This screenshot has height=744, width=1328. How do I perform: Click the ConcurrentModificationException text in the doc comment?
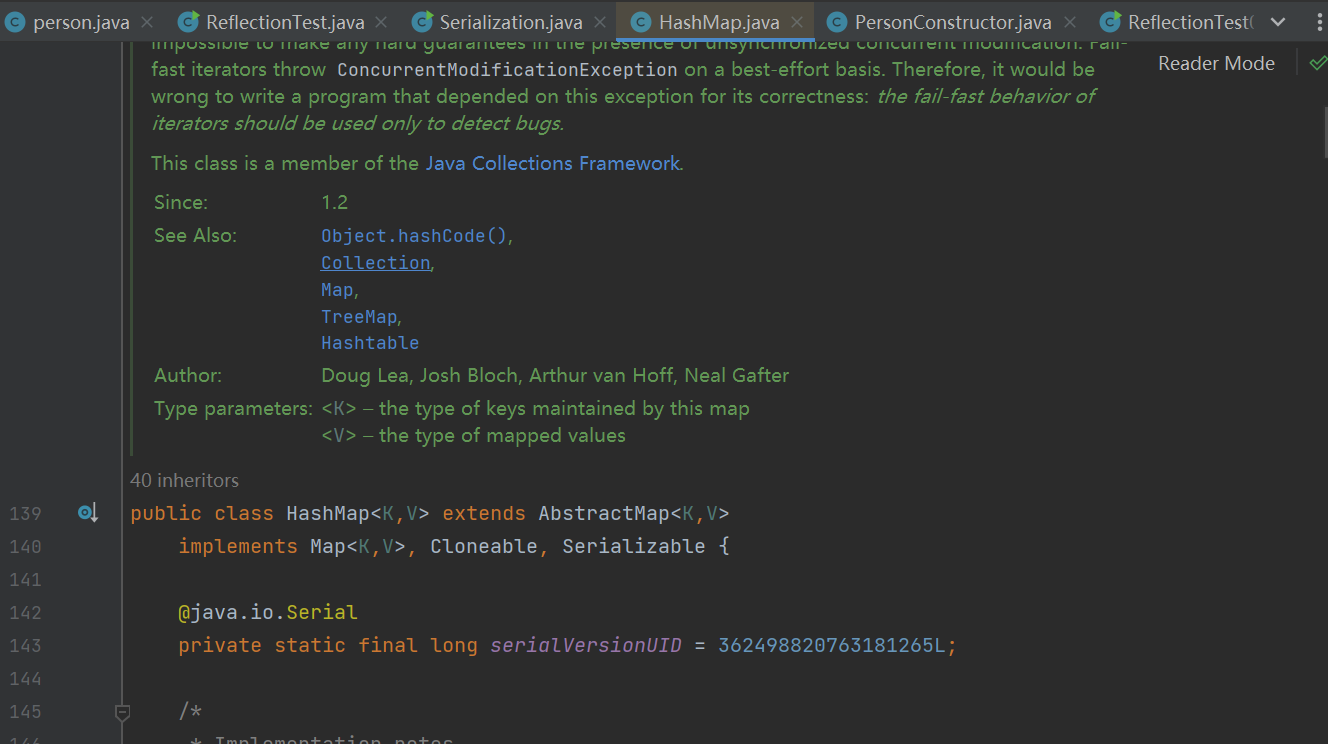click(507, 70)
